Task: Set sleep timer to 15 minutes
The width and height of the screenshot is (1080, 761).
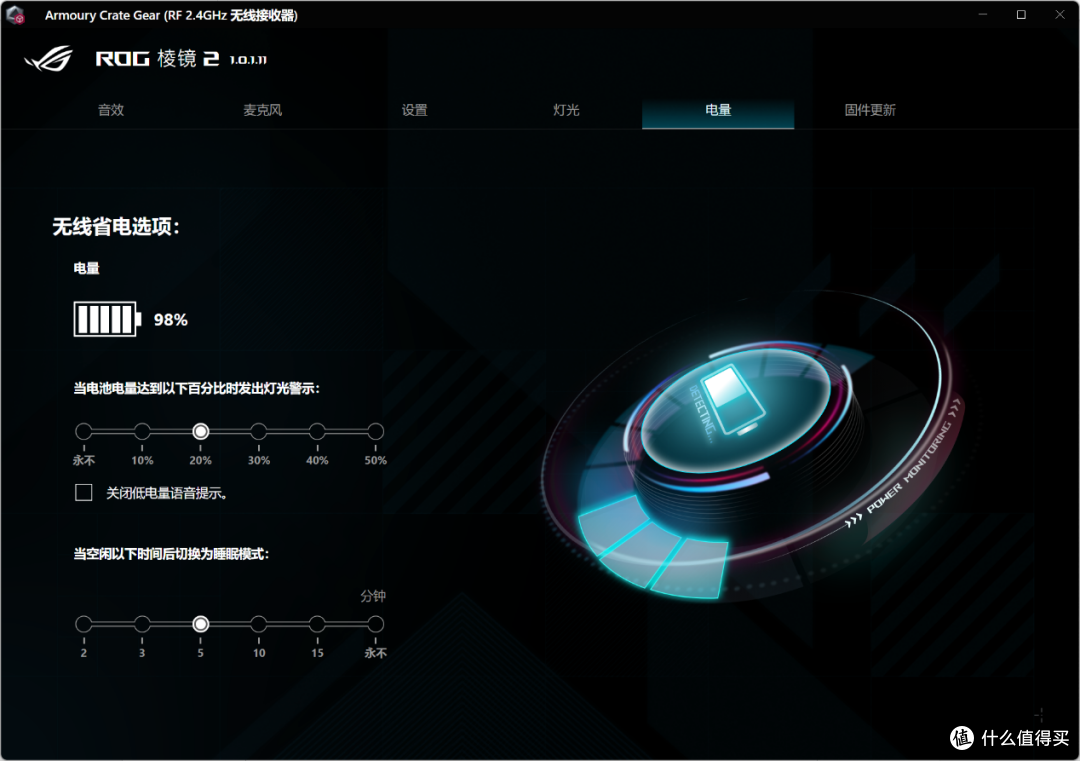Action: click(317, 624)
